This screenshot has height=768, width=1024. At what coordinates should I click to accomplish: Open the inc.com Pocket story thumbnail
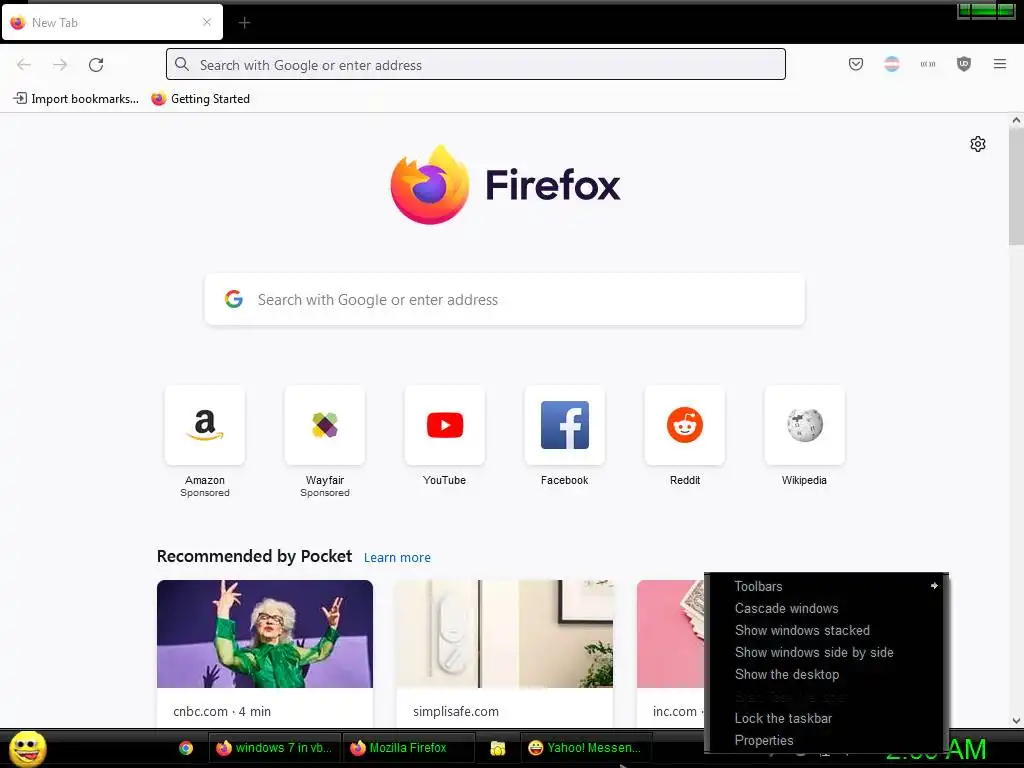coord(671,633)
